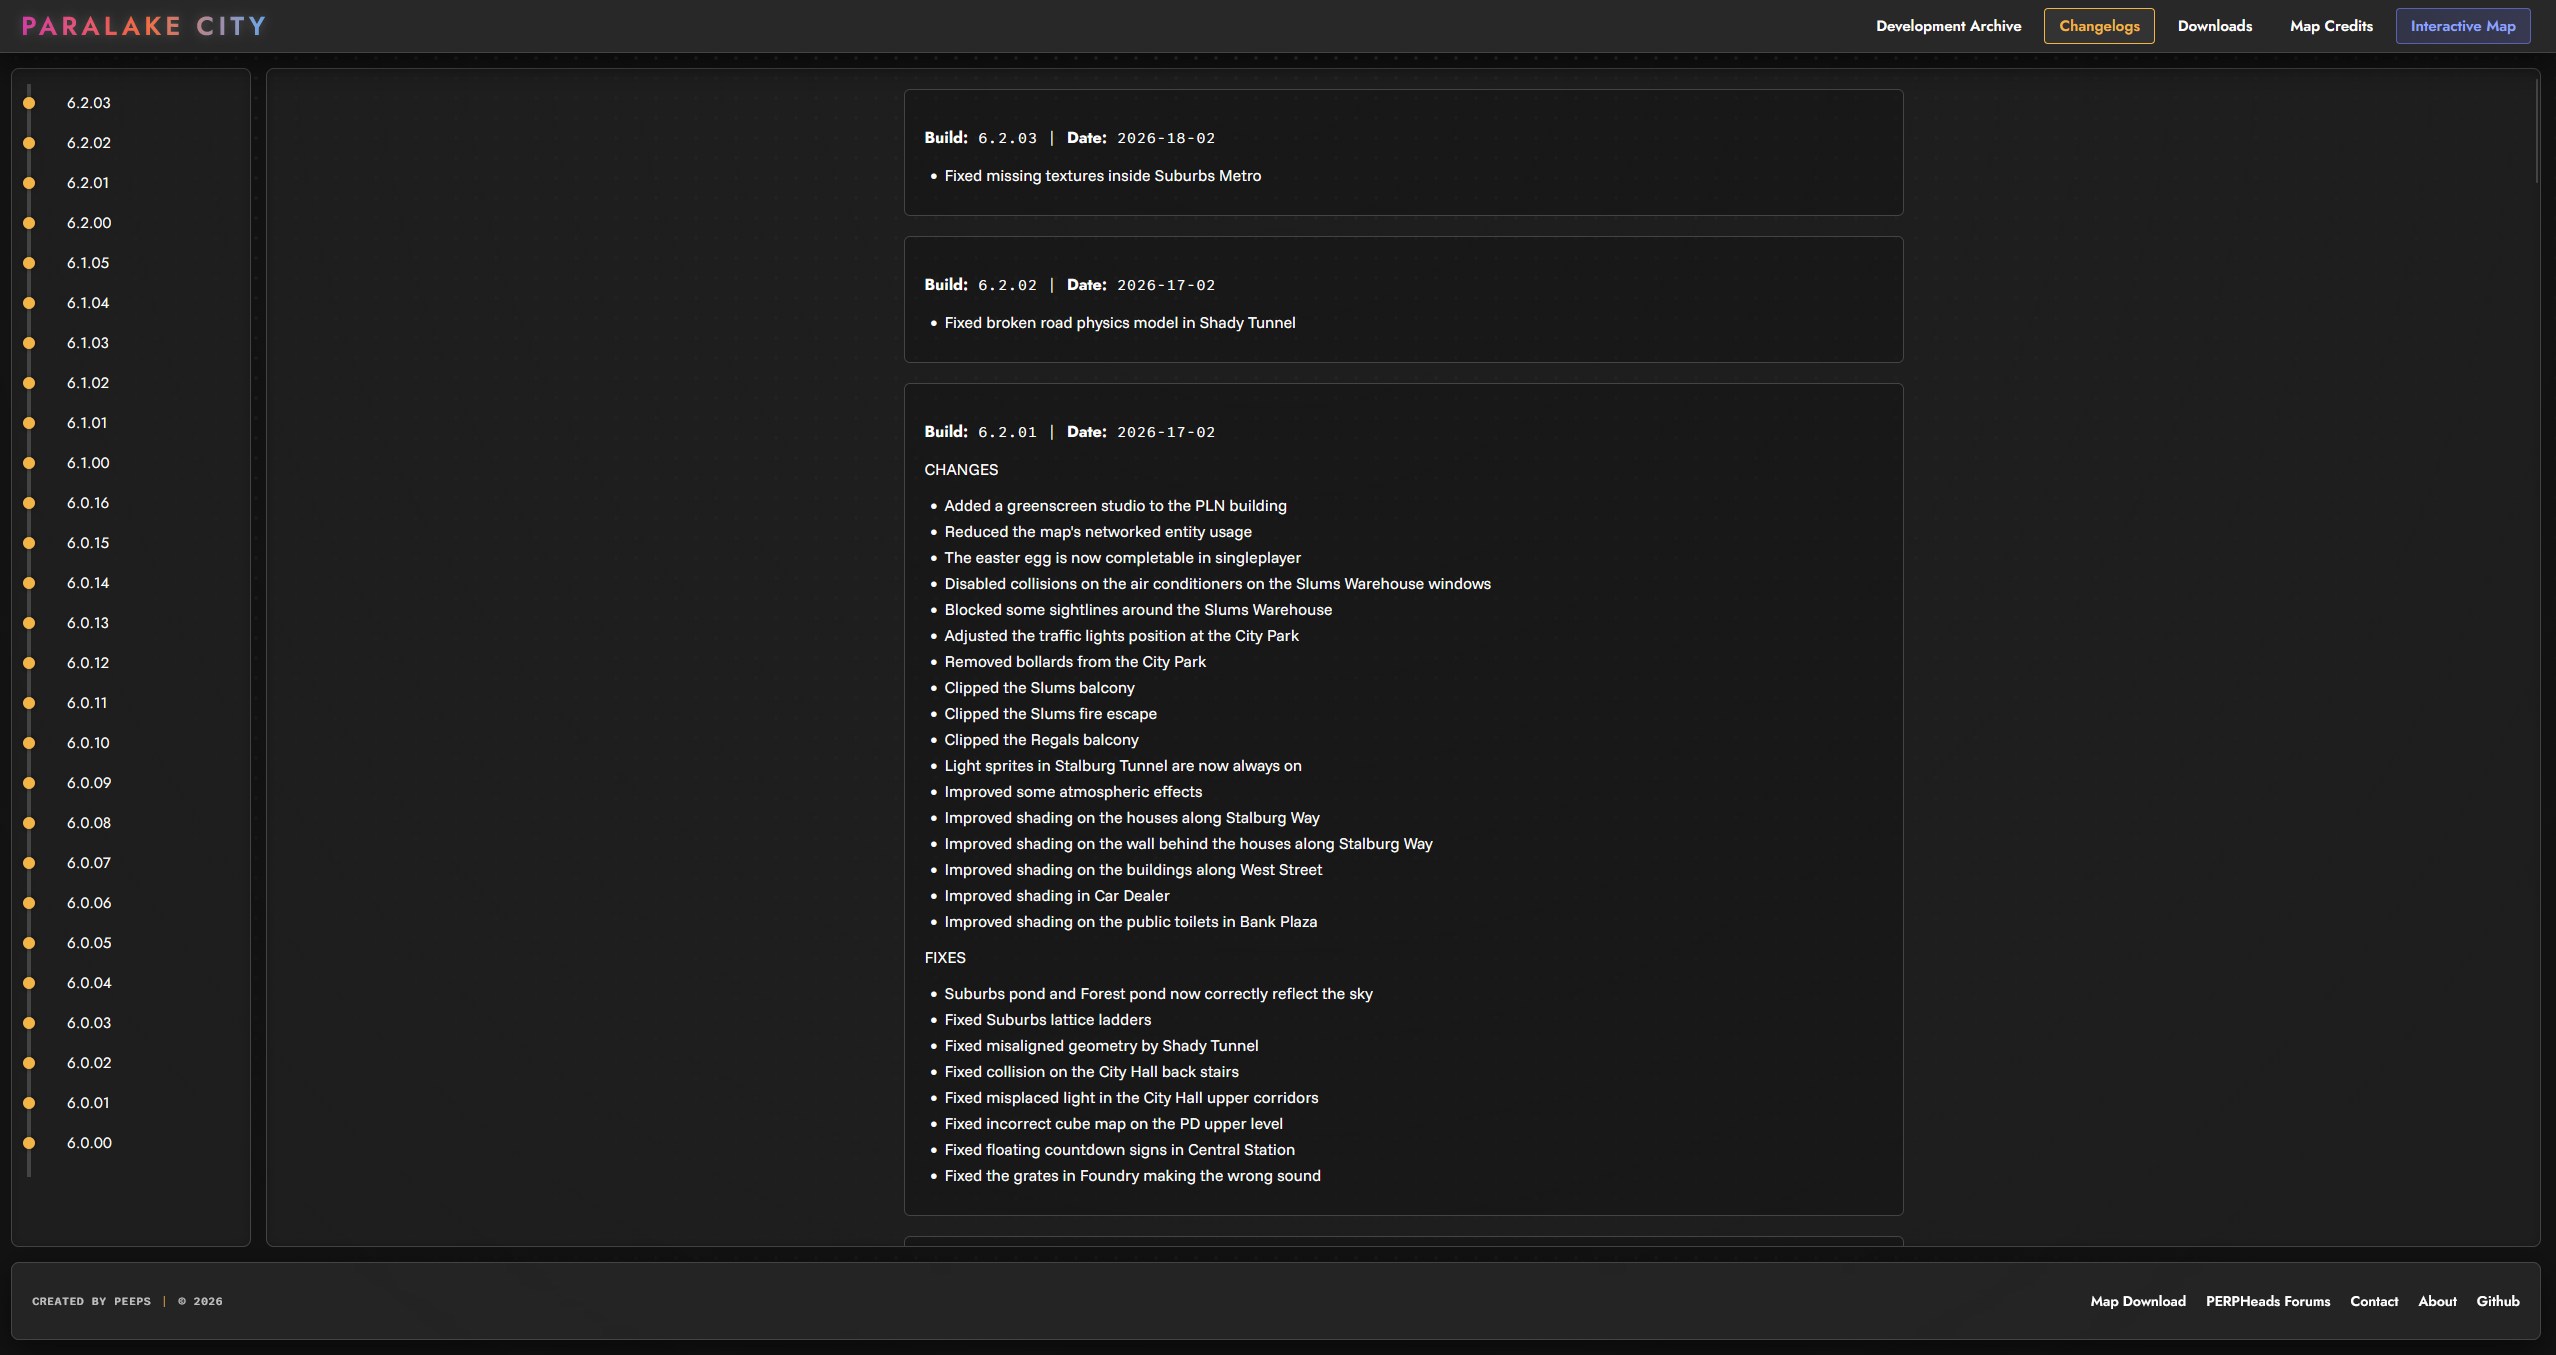The width and height of the screenshot is (2556, 1355).
Task: Select 6.0.09 from the version list
Action: pos(89,783)
